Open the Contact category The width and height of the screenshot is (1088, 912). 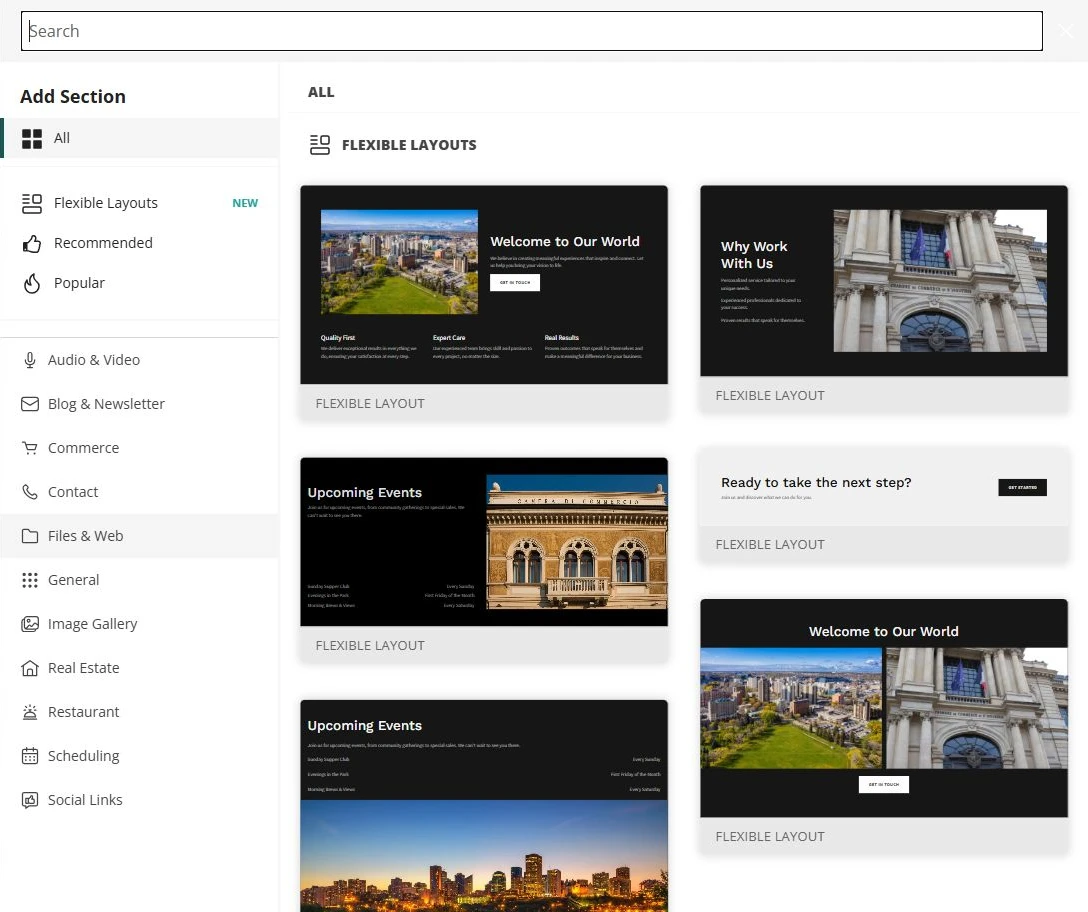click(139, 492)
